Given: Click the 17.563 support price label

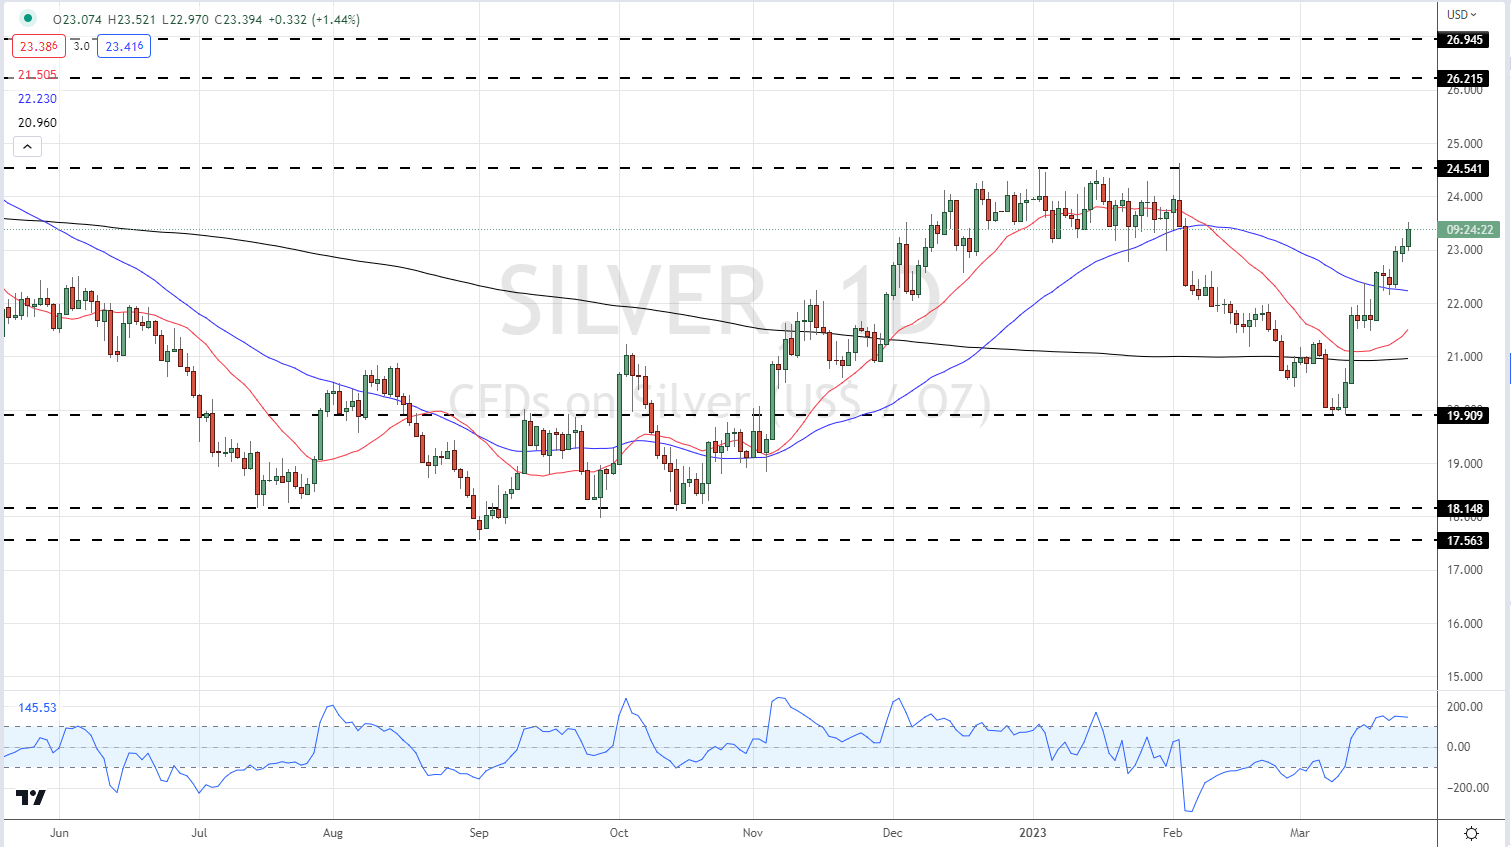Looking at the screenshot, I should [x=1465, y=541].
